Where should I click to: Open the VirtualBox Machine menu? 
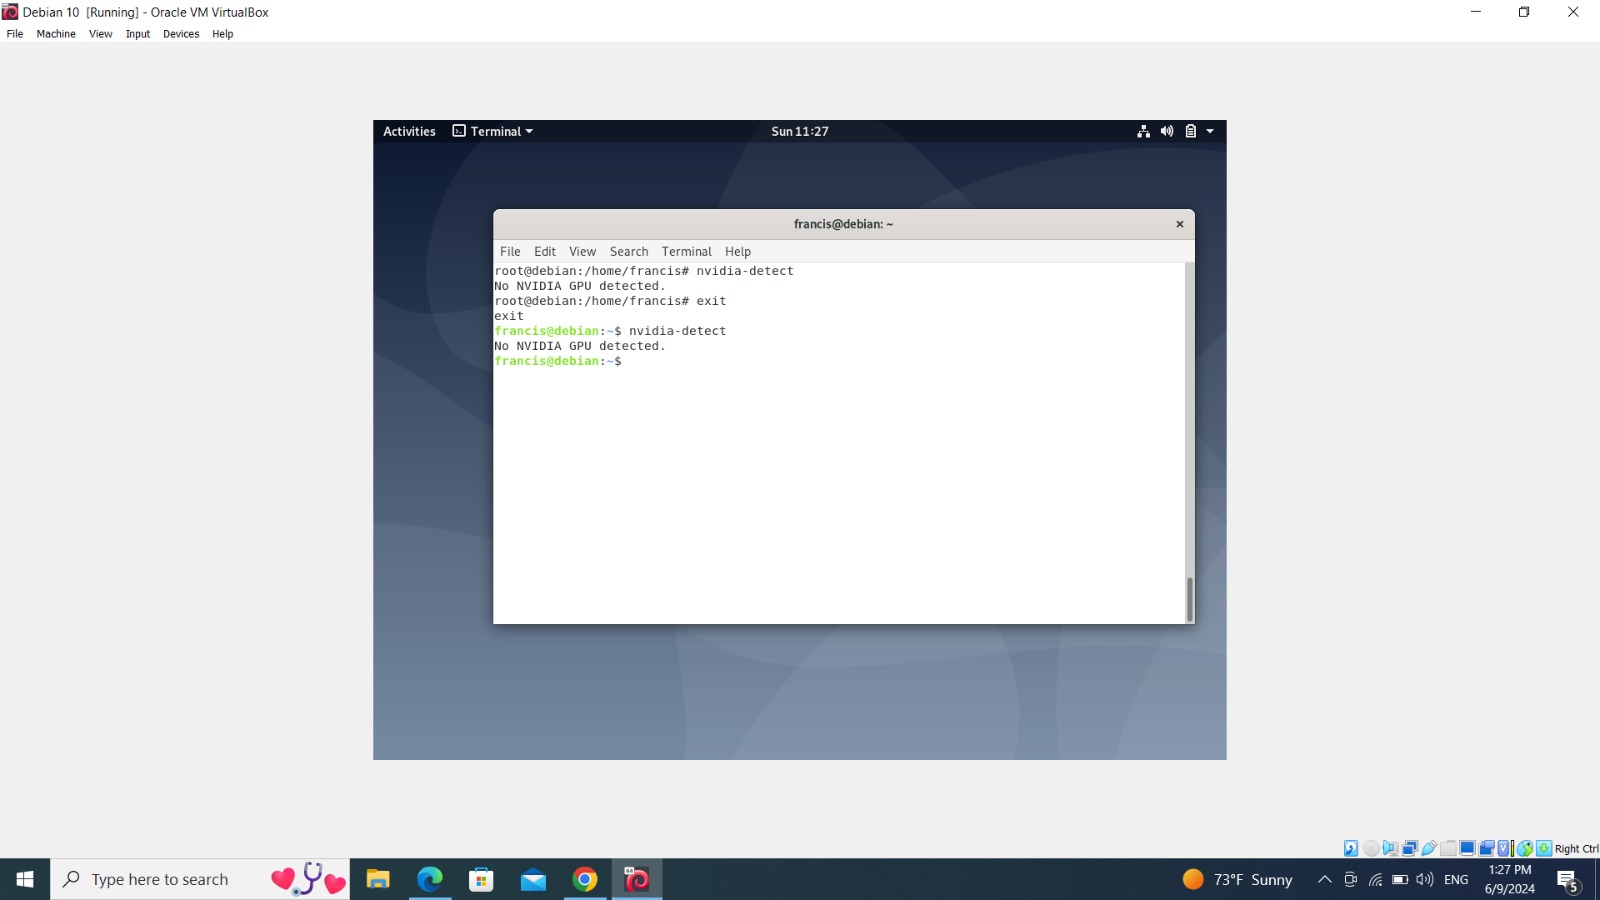56,34
